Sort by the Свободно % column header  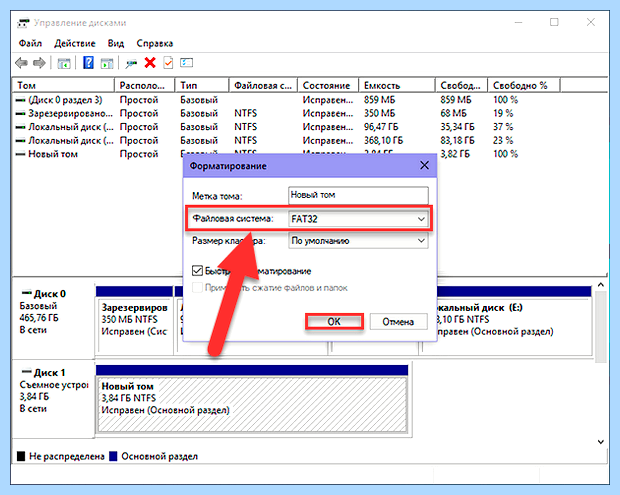[524, 85]
